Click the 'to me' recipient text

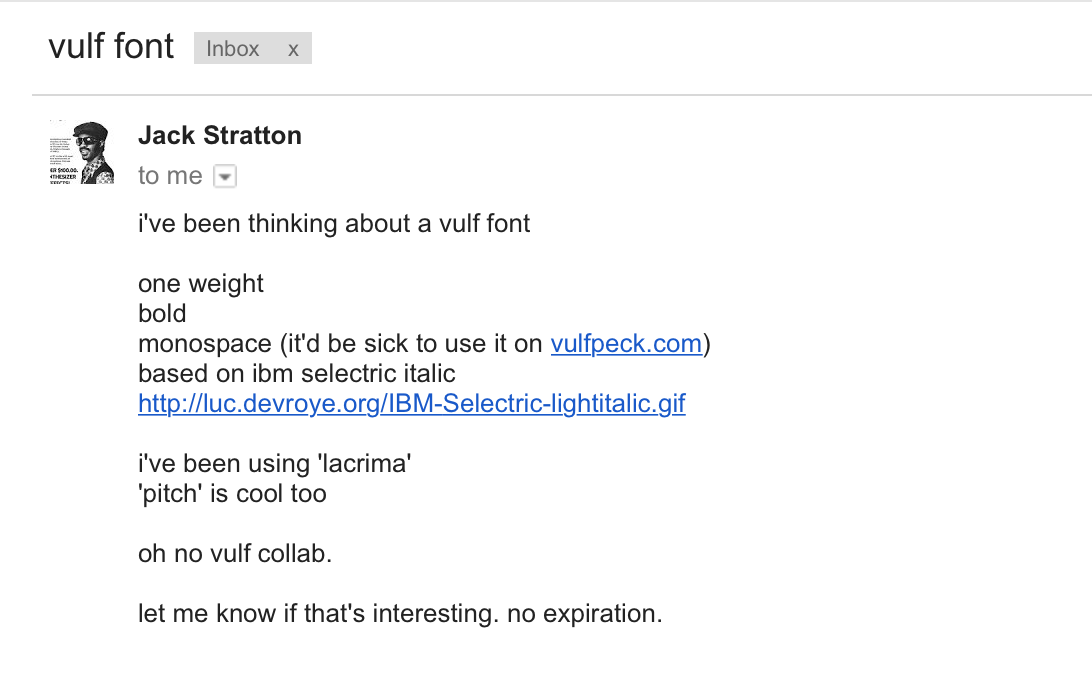click(170, 176)
